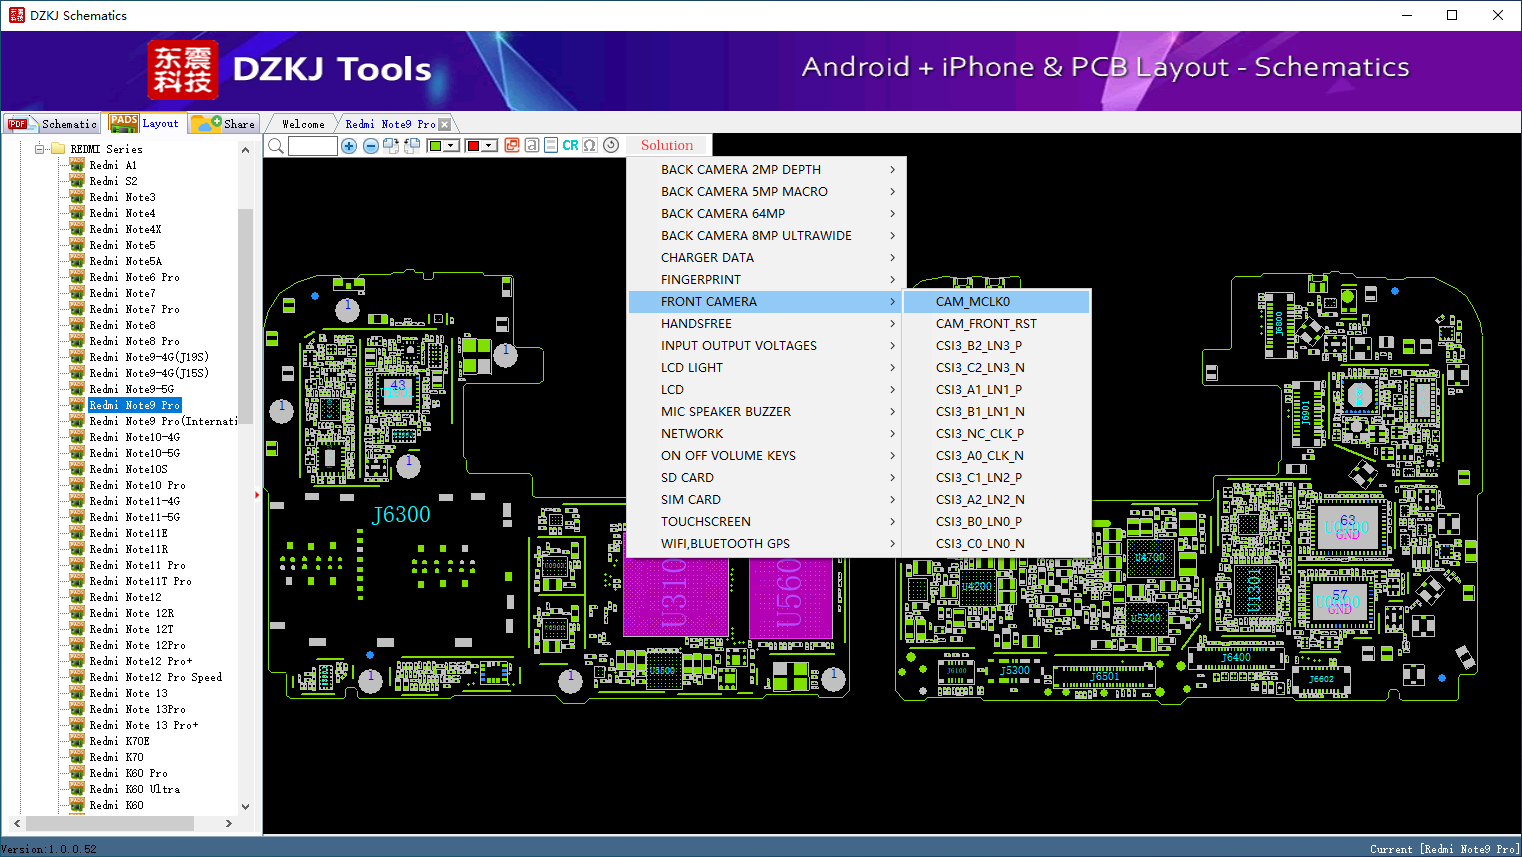Image resolution: width=1522 pixels, height=857 pixels.
Task: Open the BACK CAMERA 64MP submenu arrow
Action: coord(892,214)
